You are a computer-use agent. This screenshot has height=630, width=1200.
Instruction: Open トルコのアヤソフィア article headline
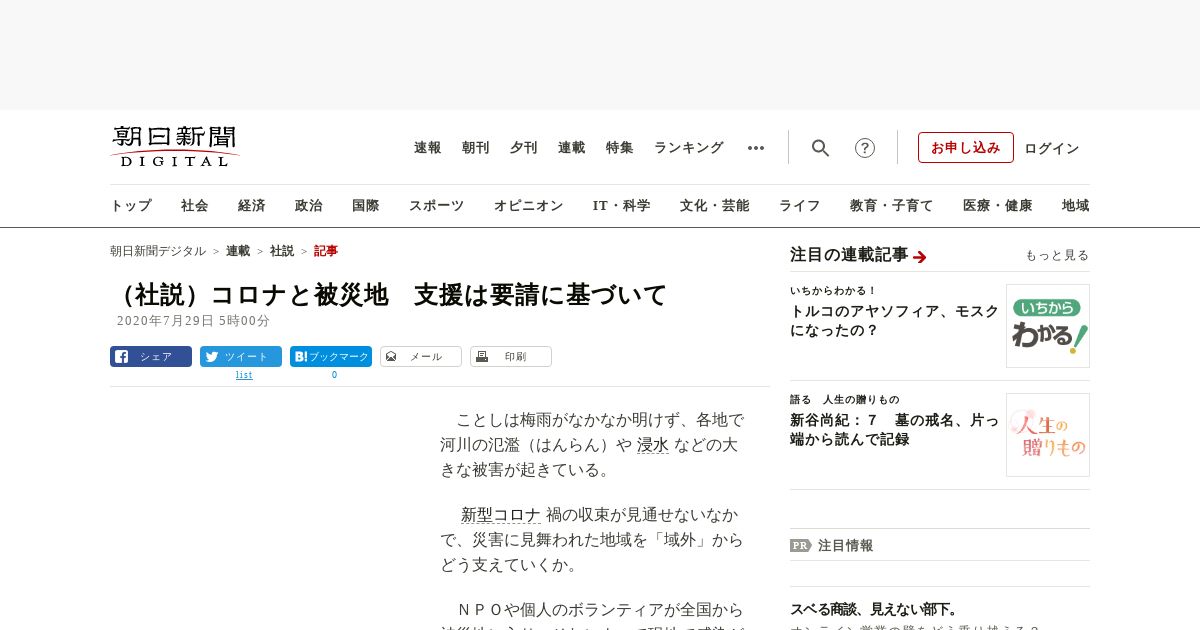(894, 321)
